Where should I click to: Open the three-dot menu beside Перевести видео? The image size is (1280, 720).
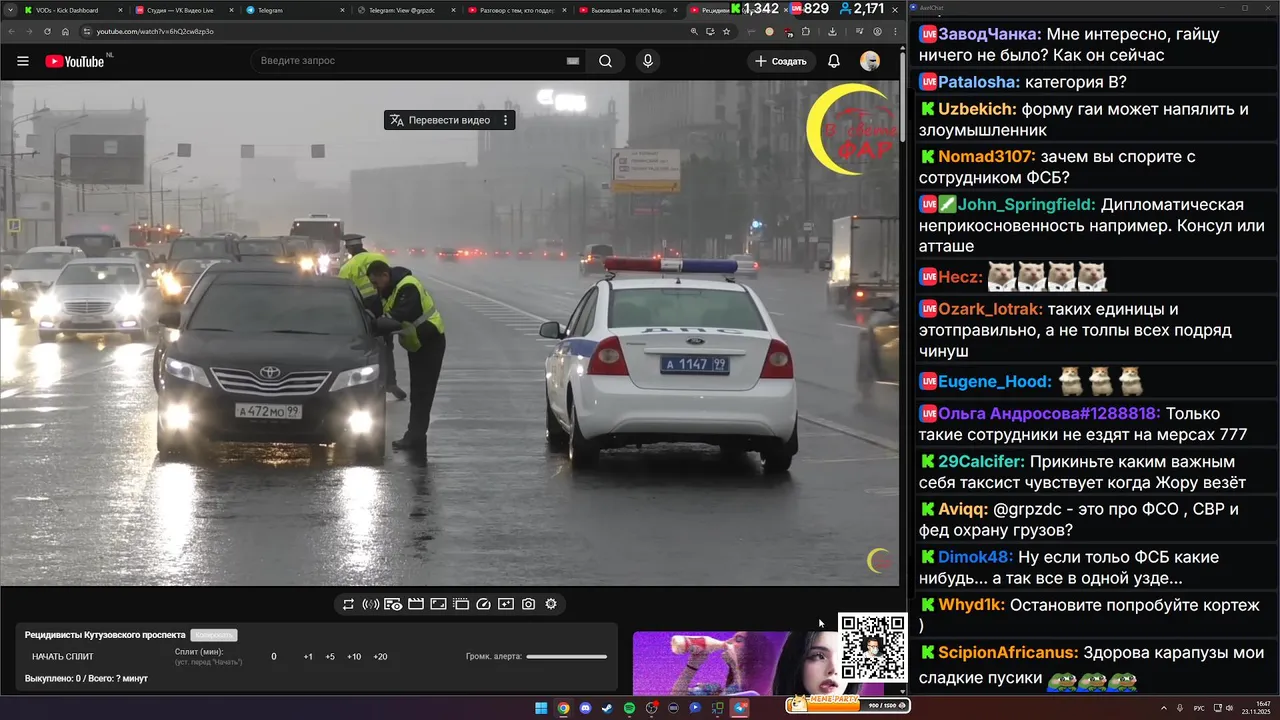click(x=505, y=120)
